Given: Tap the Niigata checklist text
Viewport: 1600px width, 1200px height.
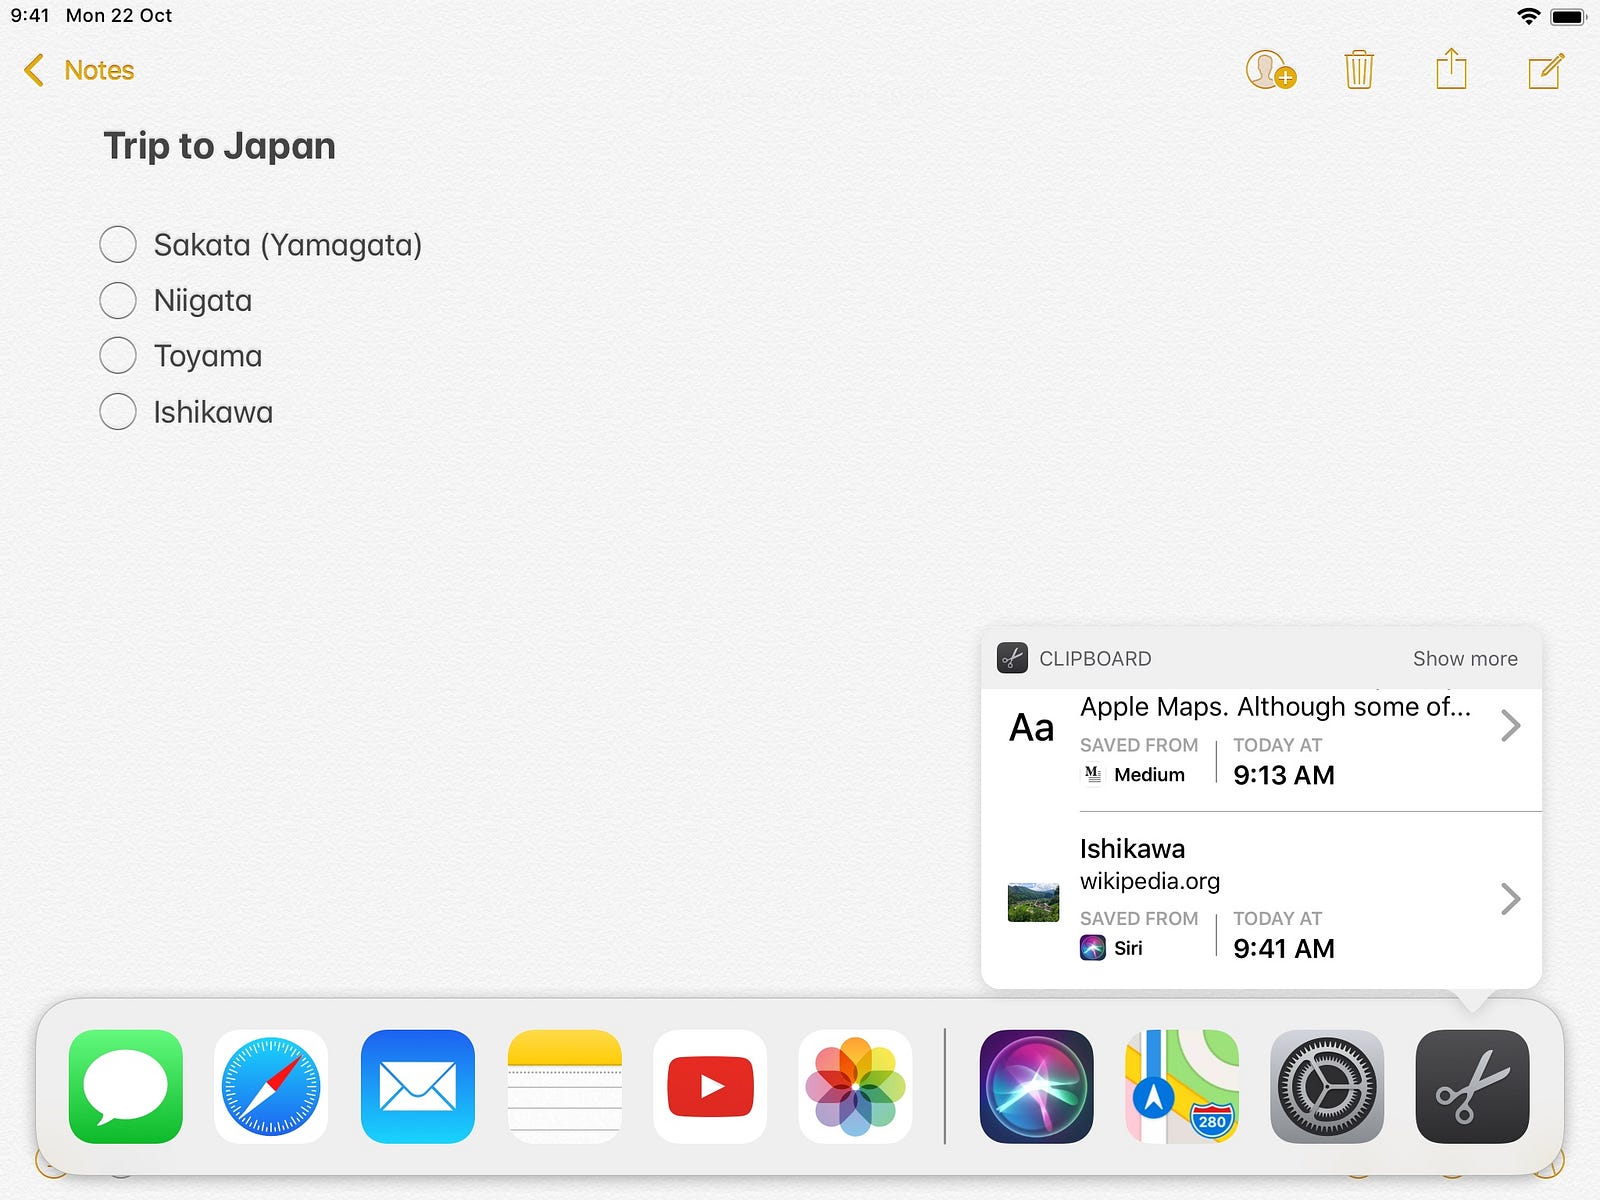Looking at the screenshot, I should point(203,301).
